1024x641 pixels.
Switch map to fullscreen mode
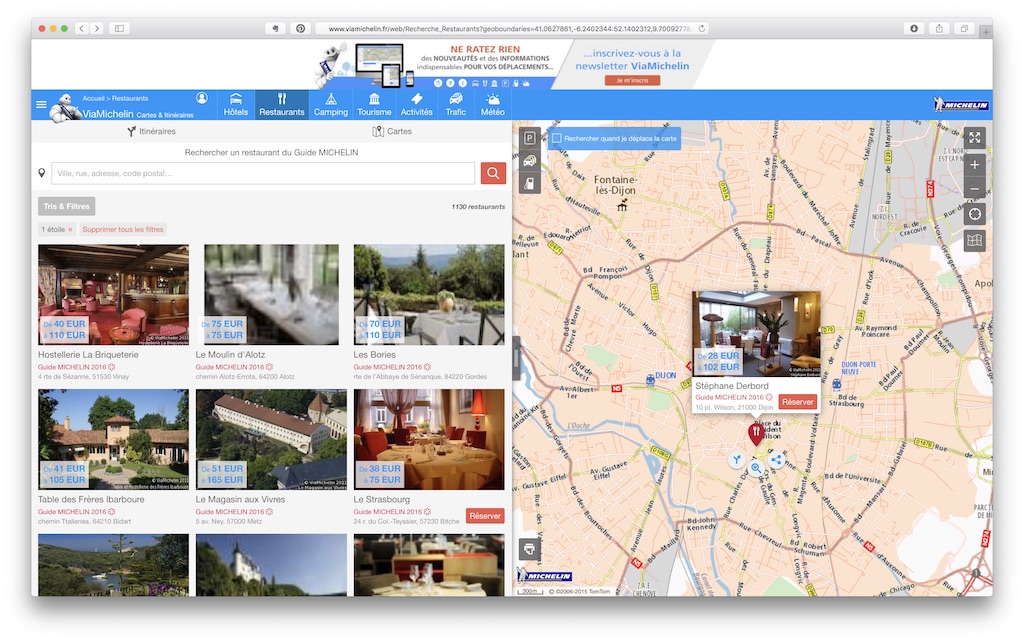point(975,138)
